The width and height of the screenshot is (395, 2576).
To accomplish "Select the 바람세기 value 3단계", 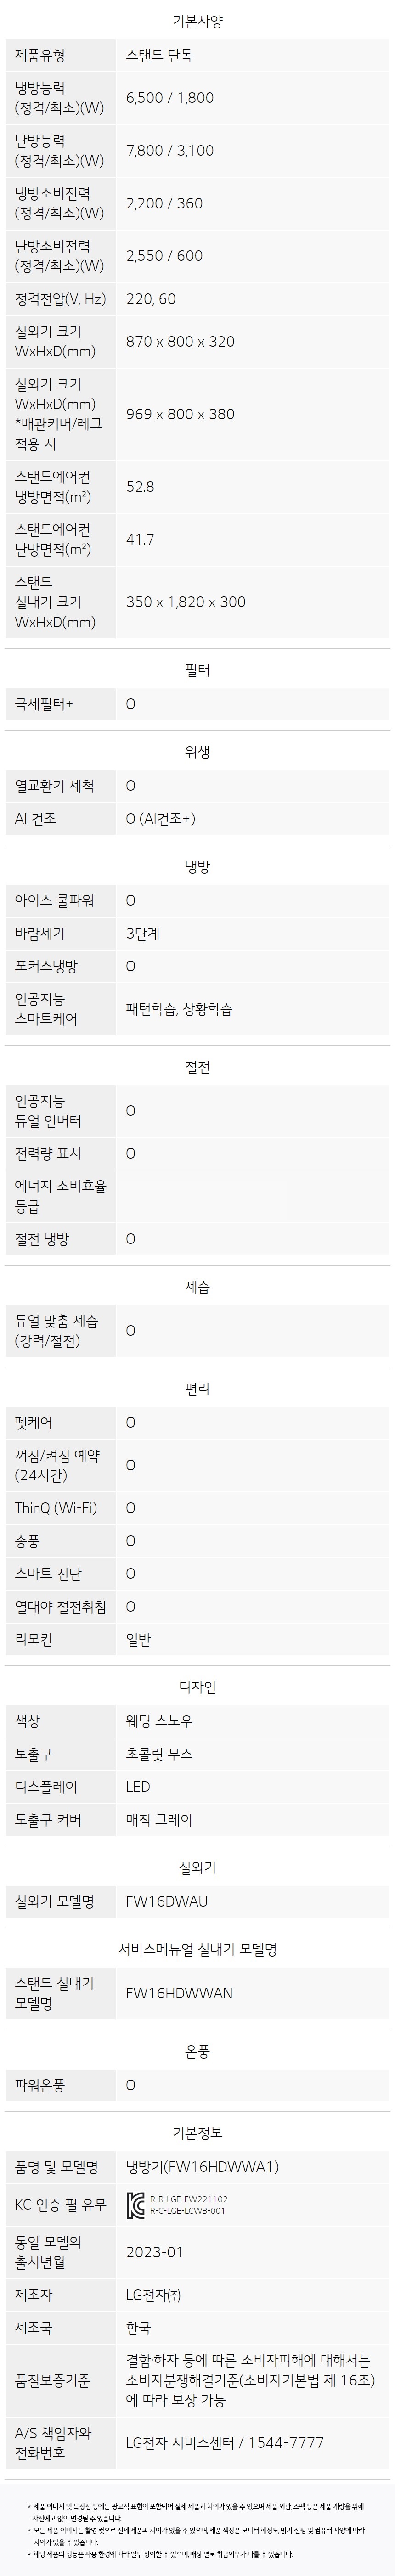I will [x=143, y=933].
